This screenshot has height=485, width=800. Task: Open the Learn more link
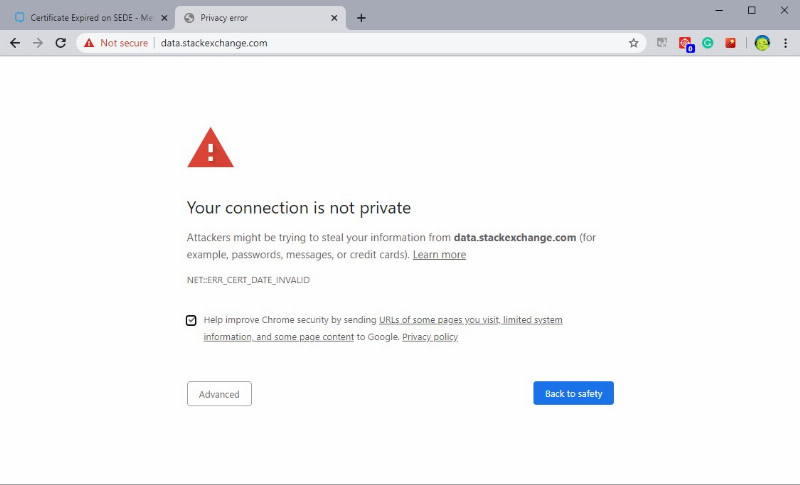pos(439,254)
